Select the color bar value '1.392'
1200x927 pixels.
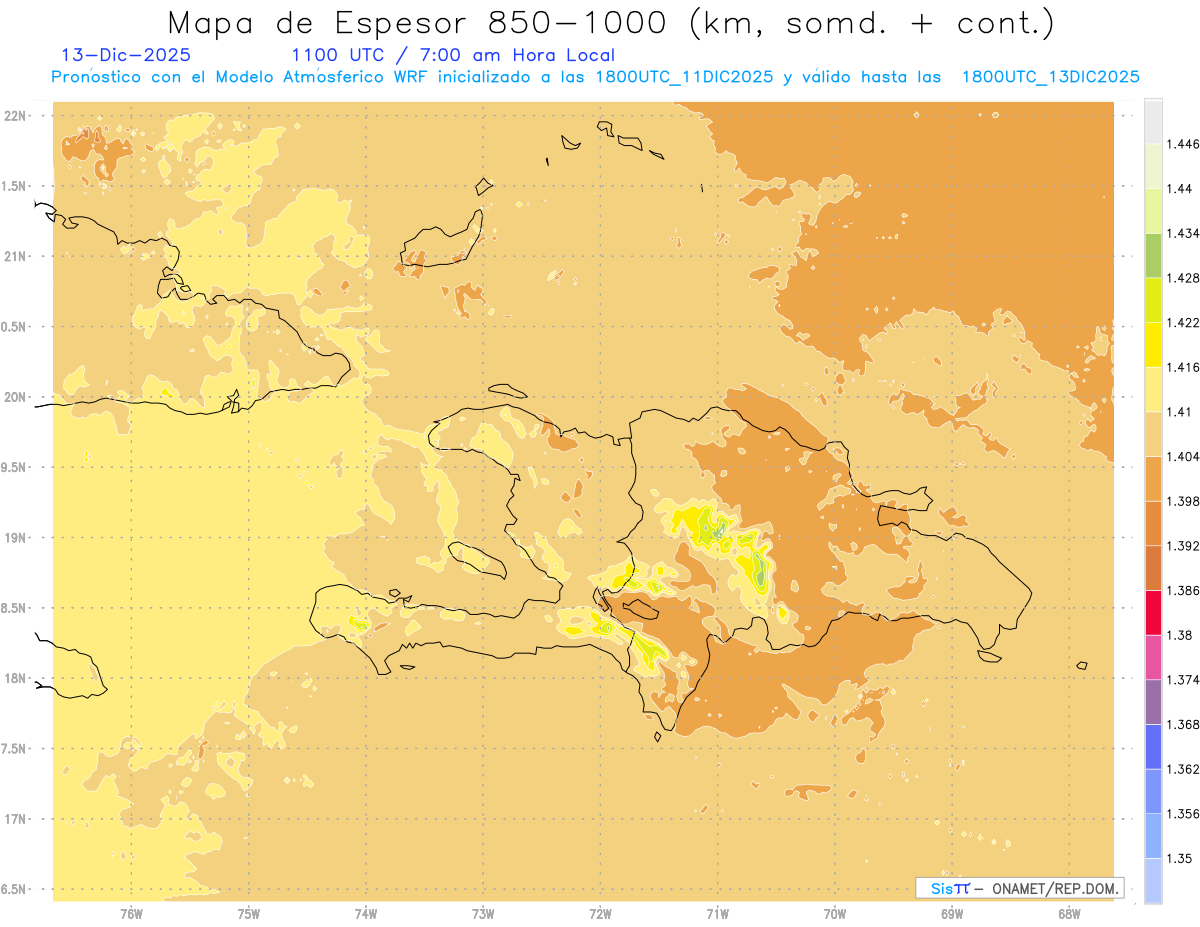pos(1183,546)
